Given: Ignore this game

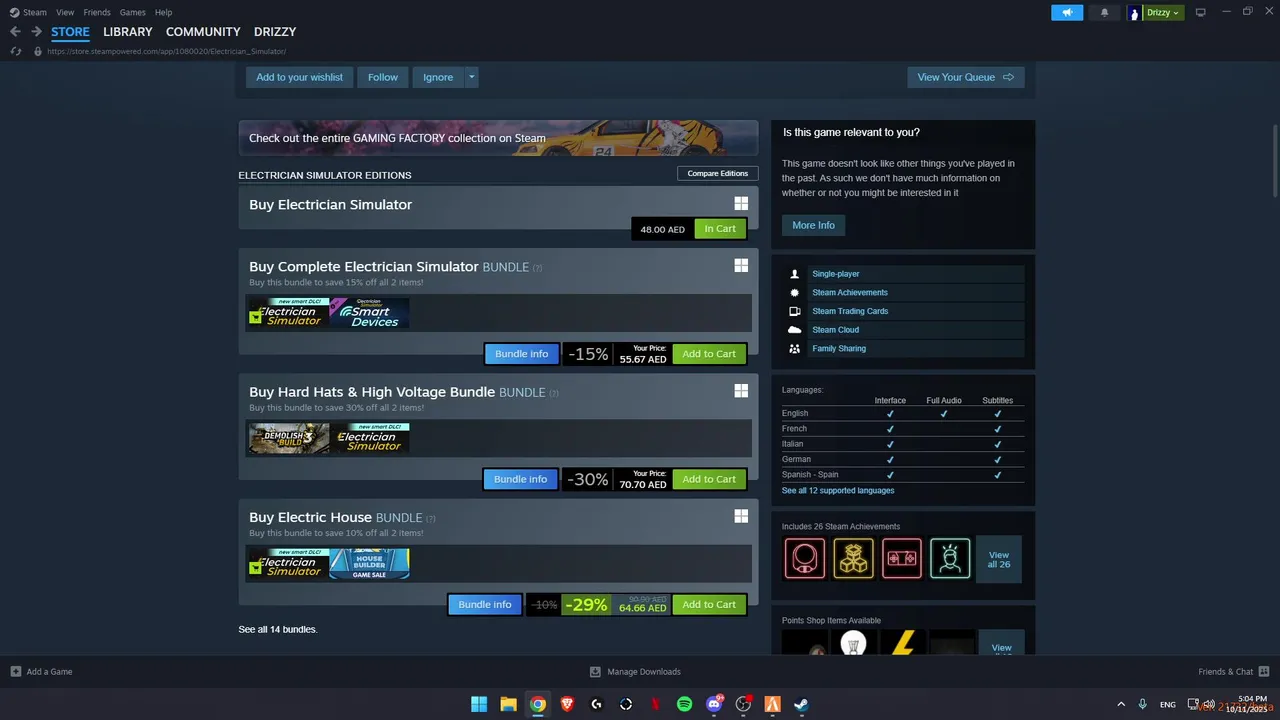Looking at the screenshot, I should pyautogui.click(x=438, y=77).
